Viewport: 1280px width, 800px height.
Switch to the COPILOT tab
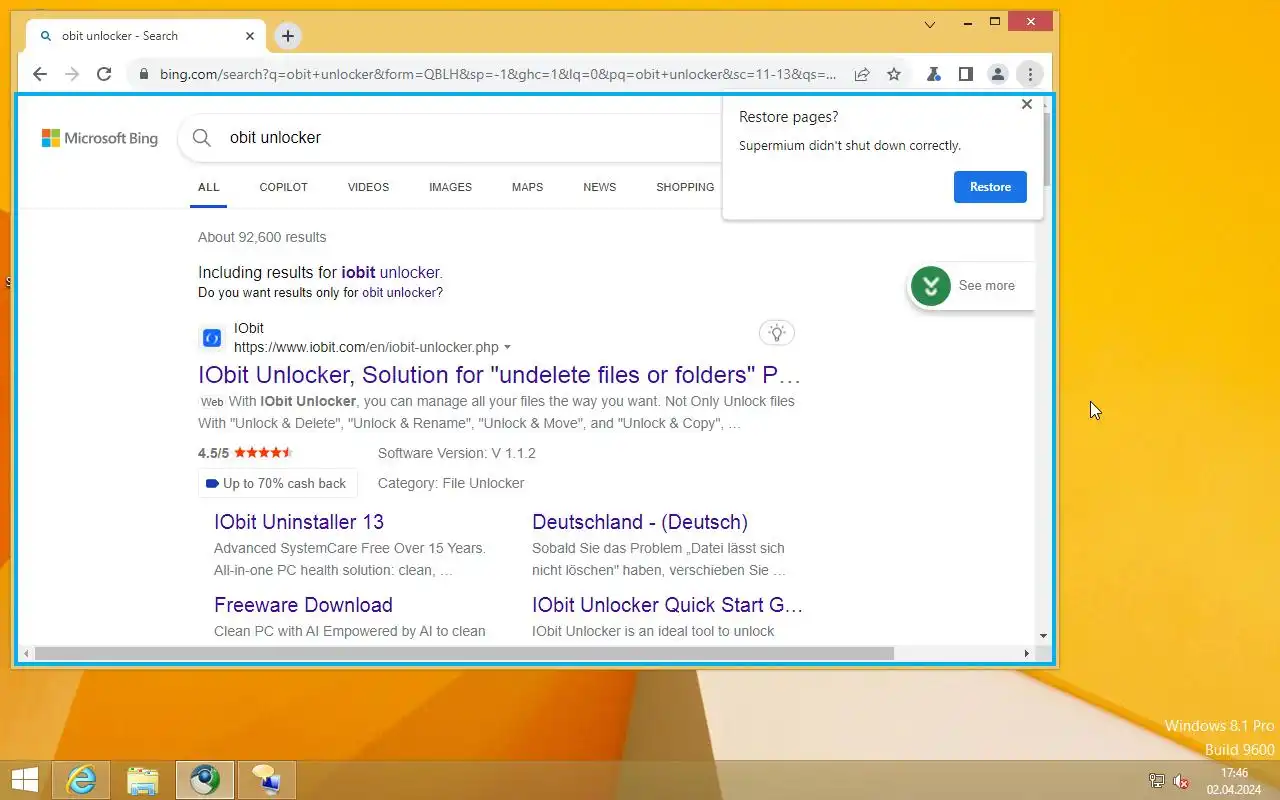click(x=284, y=187)
